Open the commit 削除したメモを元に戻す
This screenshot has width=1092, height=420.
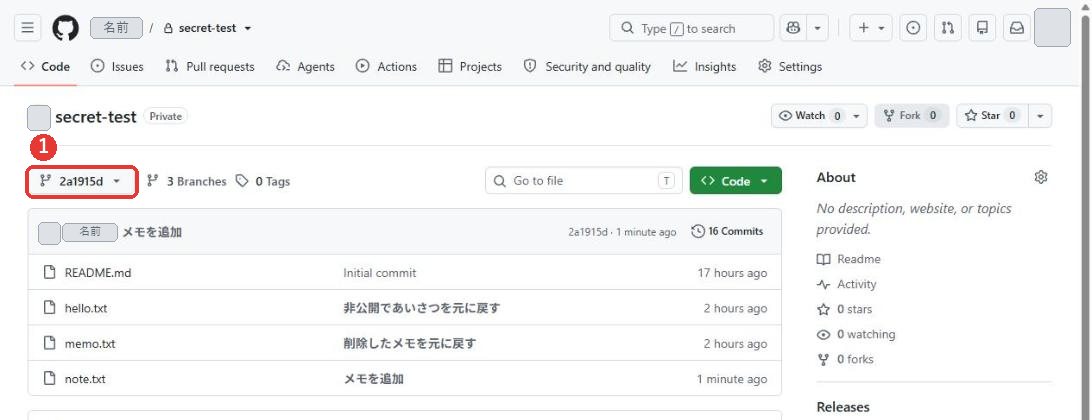point(410,343)
